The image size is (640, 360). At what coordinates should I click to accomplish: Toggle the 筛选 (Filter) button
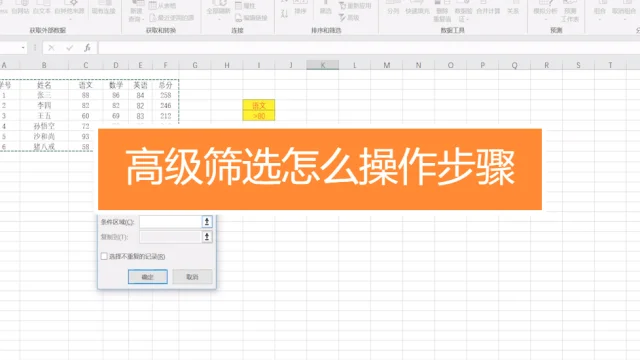pos(326,8)
